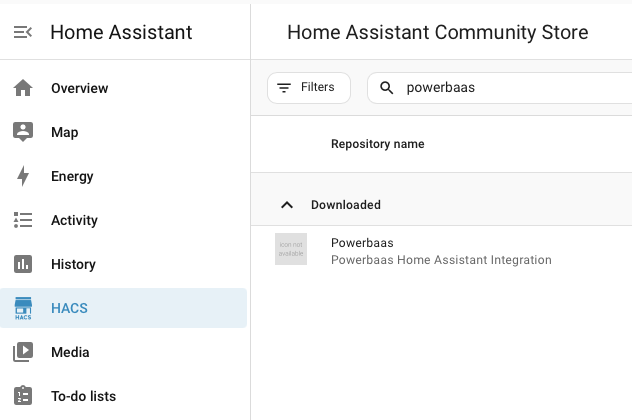Open To-do lists in the sidebar

(124, 396)
